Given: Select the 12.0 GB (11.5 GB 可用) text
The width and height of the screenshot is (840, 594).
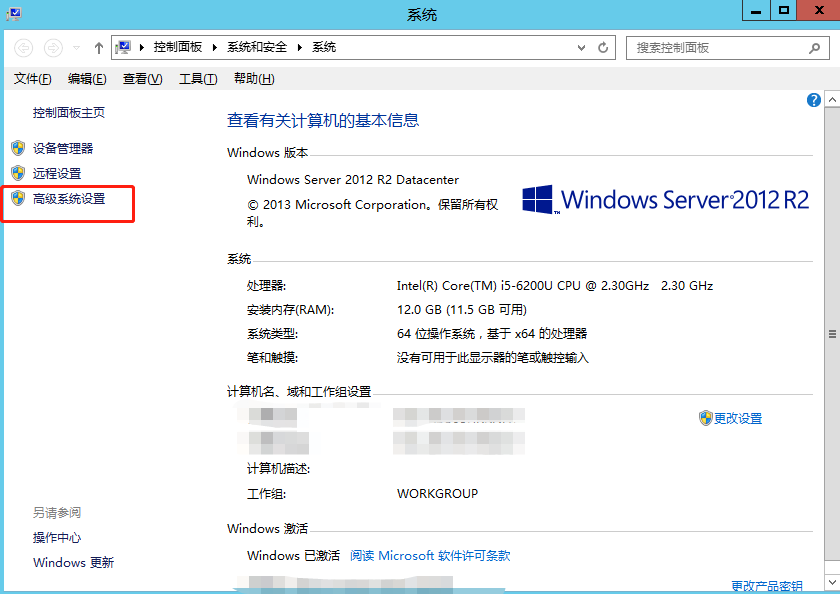Looking at the screenshot, I should pos(462,310).
